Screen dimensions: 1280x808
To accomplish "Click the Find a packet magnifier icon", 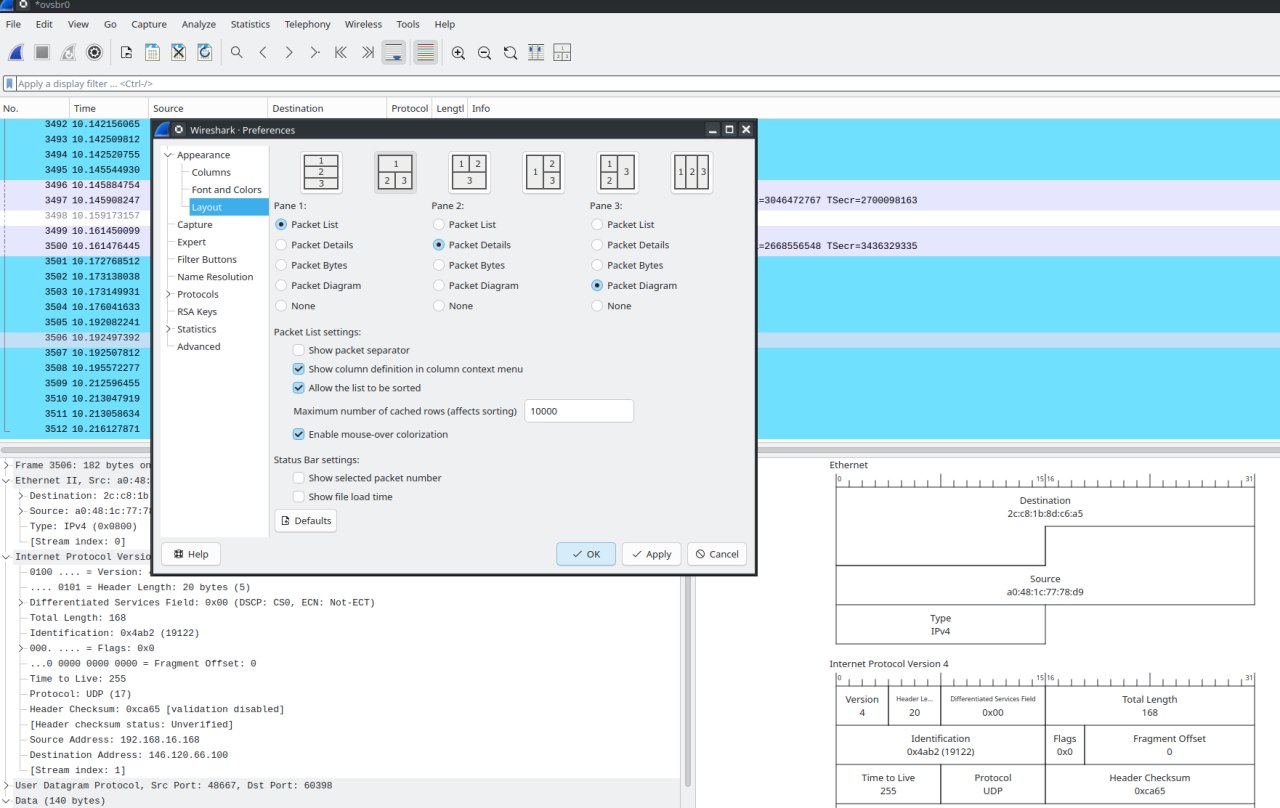I will pyautogui.click(x=237, y=52).
